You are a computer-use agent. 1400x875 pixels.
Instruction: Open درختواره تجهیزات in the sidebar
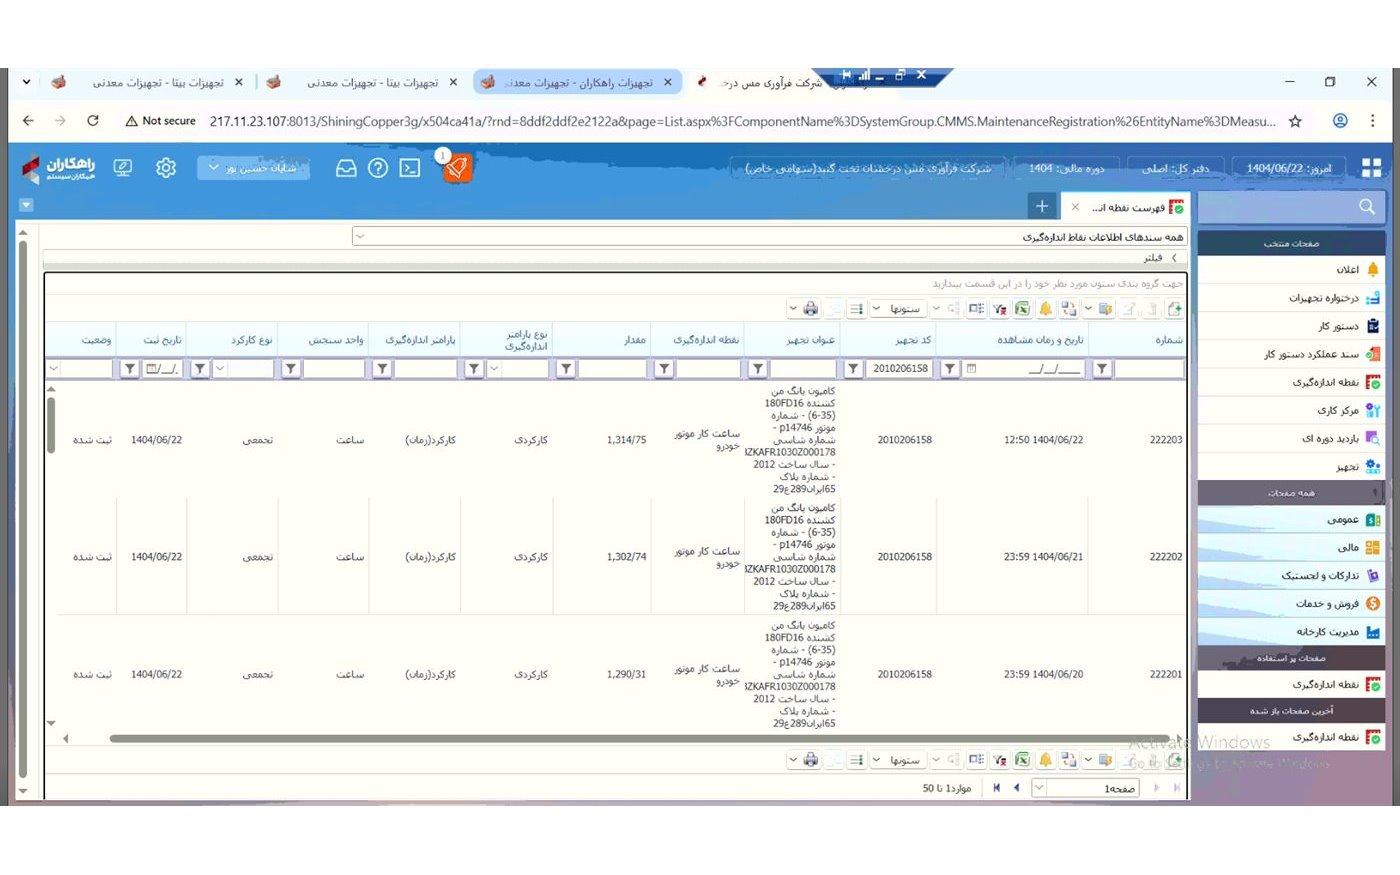coord(1291,297)
